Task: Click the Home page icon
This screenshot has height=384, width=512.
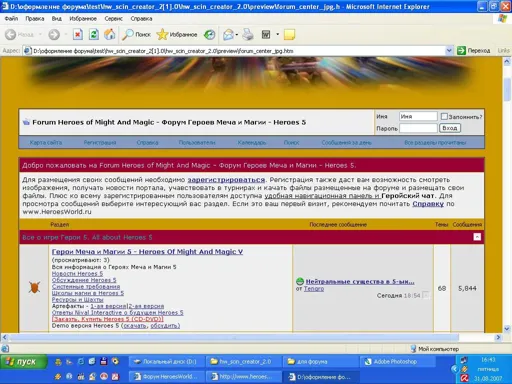Action: tap(109, 34)
